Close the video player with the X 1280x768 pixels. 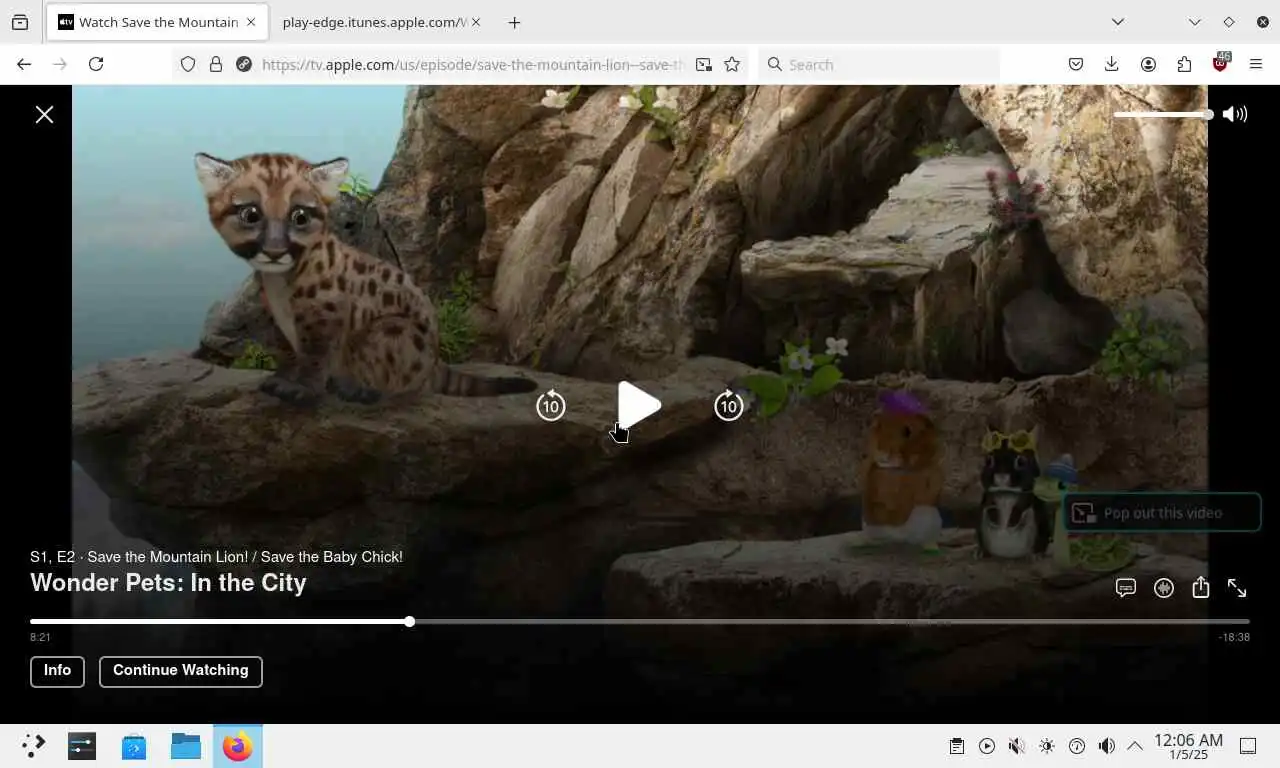coord(44,114)
